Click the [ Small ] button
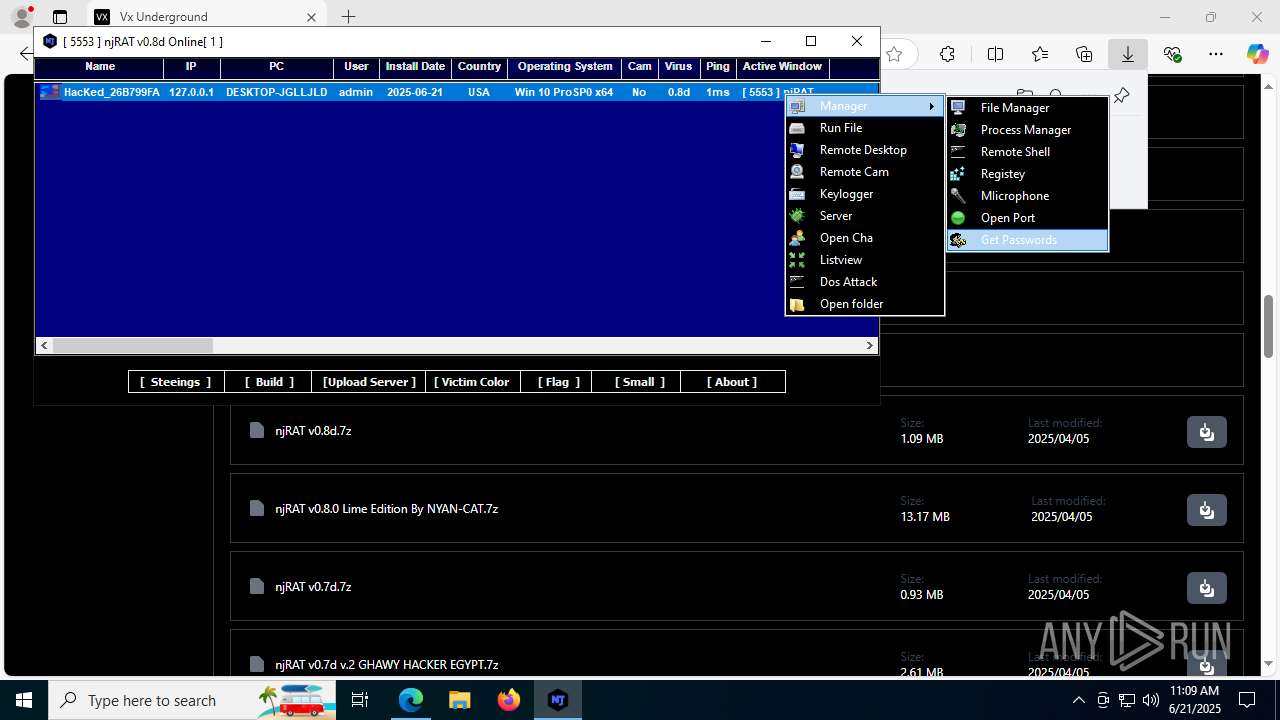1280x720 pixels. click(x=636, y=382)
